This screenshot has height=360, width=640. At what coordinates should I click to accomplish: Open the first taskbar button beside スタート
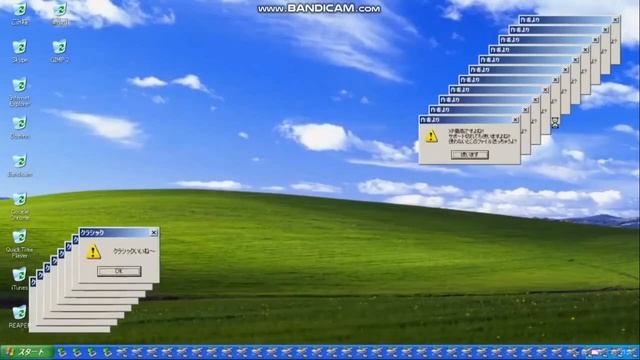pyautogui.click(x=61, y=352)
